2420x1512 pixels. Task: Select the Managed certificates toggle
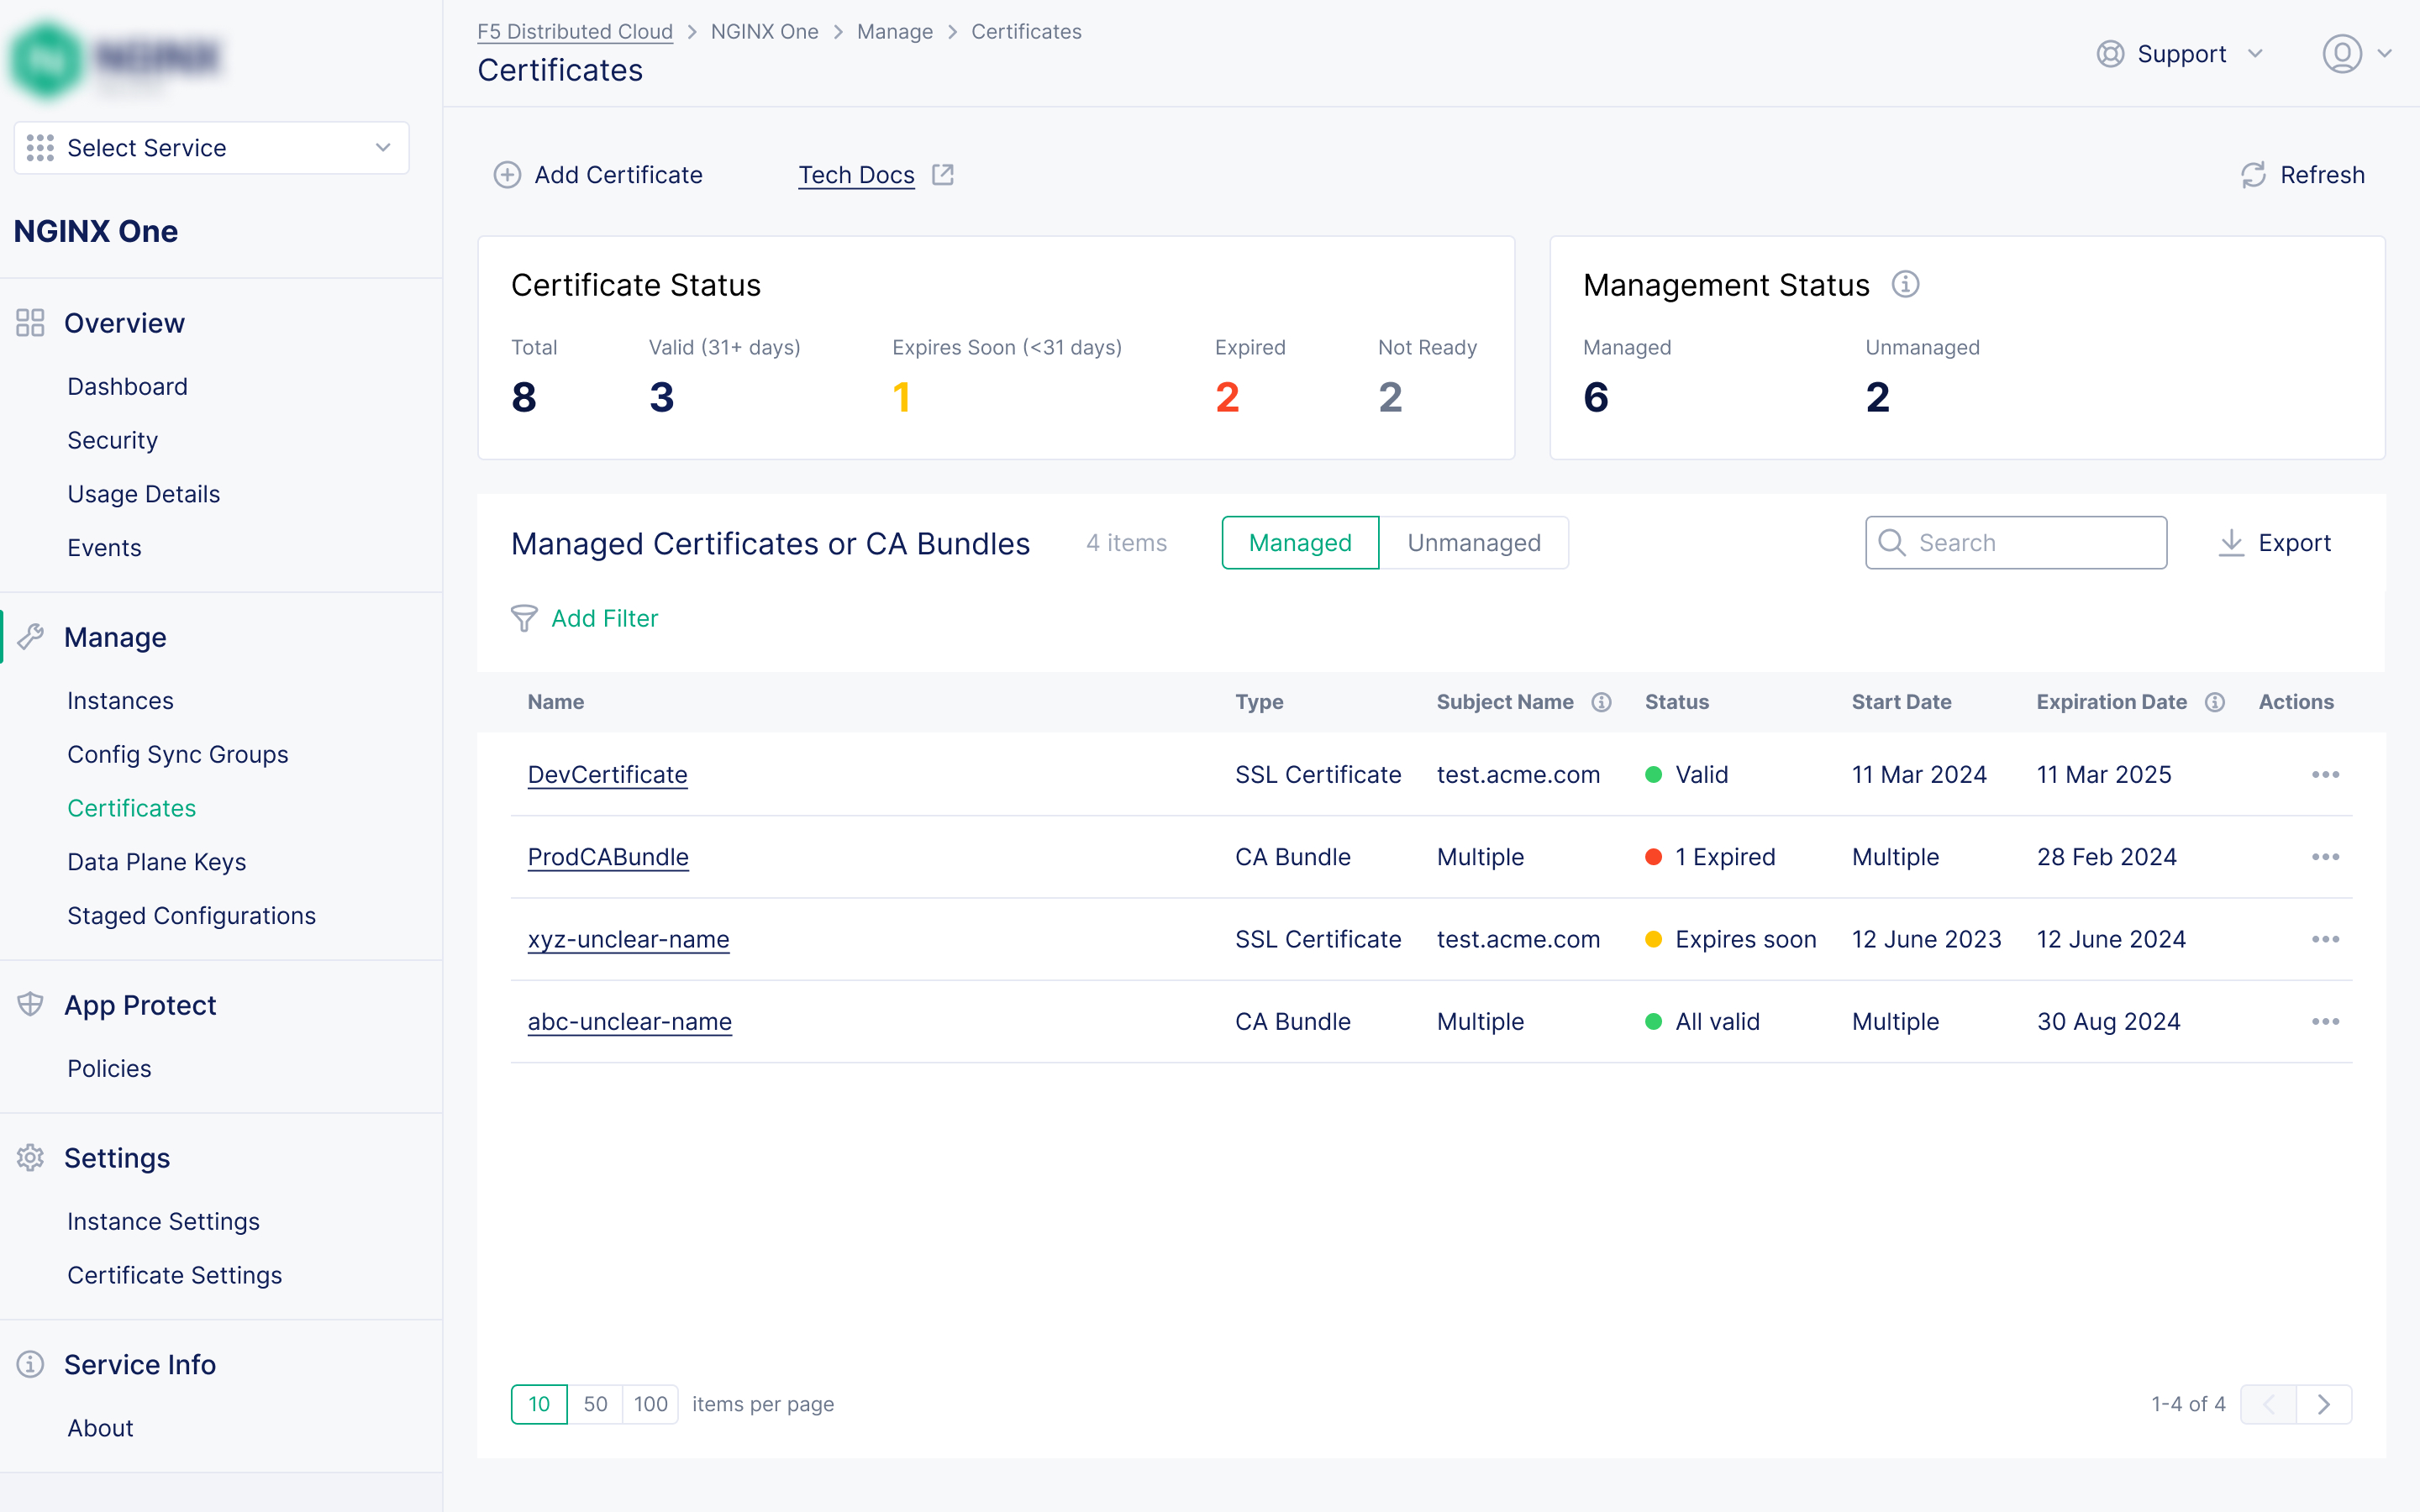1299,543
